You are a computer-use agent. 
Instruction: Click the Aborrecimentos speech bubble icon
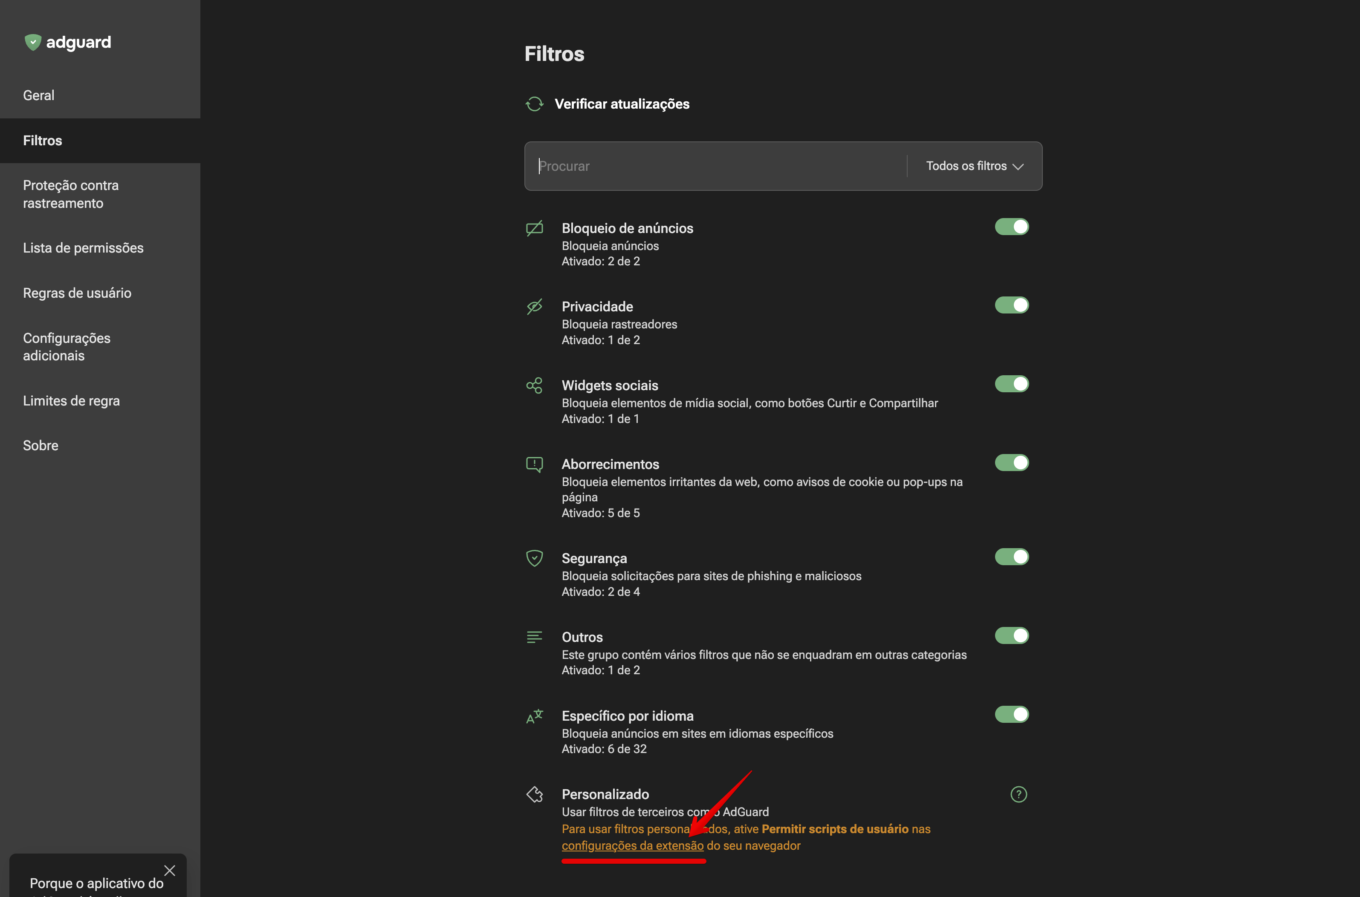tap(534, 464)
